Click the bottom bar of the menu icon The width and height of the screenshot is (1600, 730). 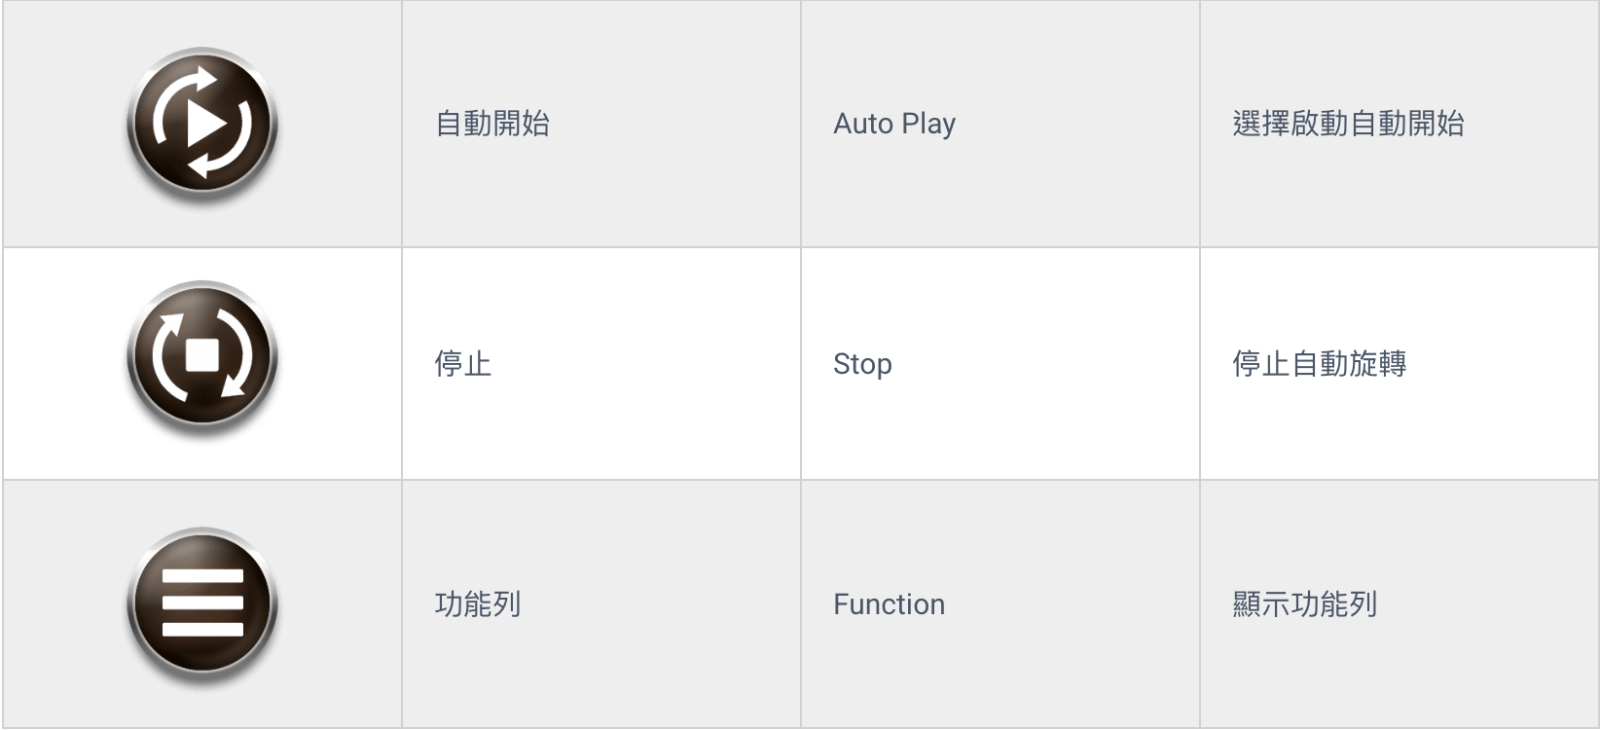(x=202, y=629)
